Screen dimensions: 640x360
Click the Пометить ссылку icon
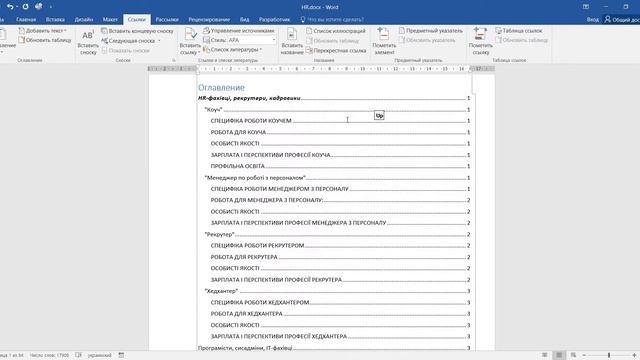tap(480, 41)
